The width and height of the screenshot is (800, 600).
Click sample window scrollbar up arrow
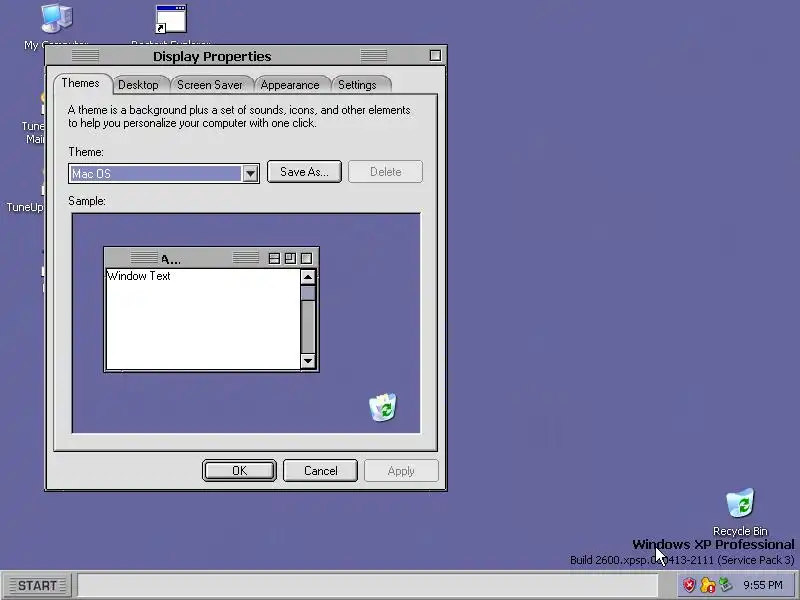click(308, 278)
